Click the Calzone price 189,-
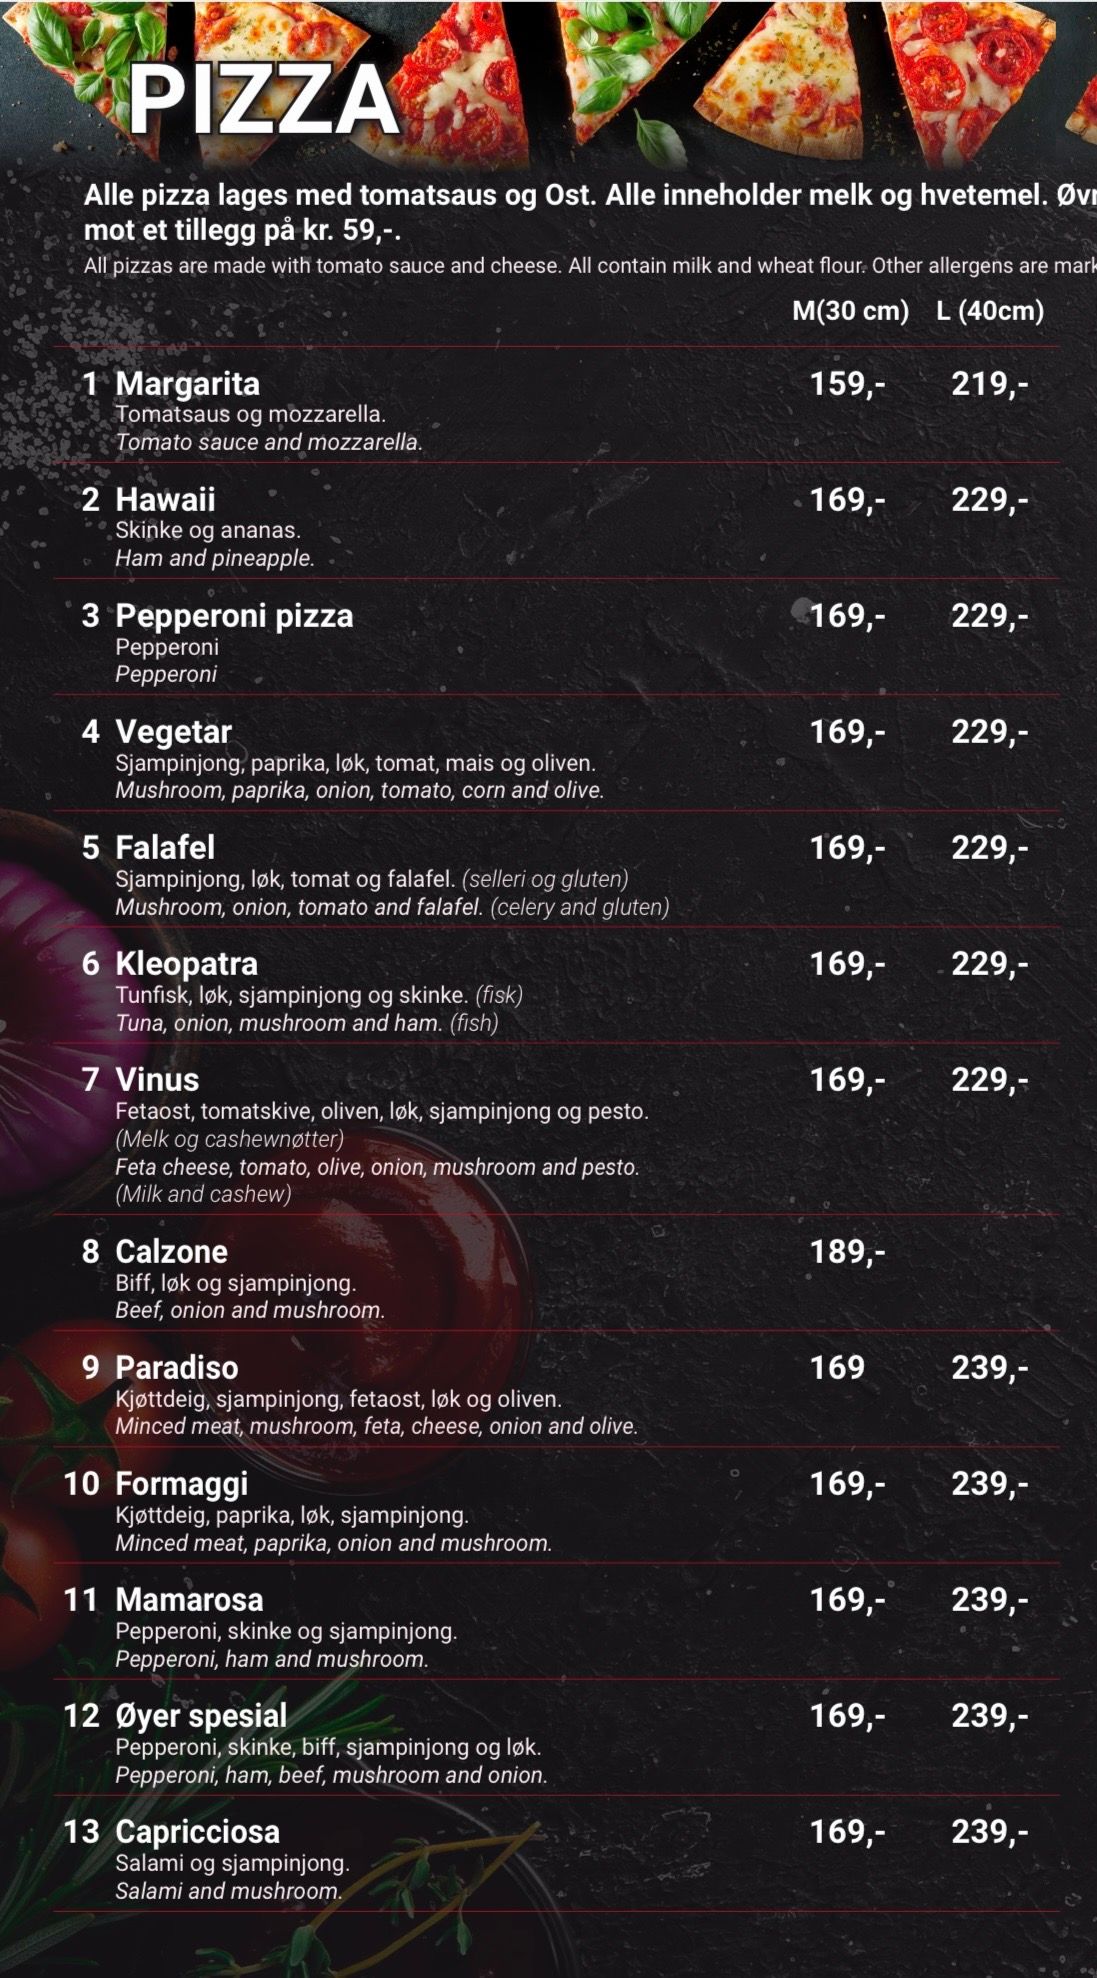 [x=847, y=1251]
